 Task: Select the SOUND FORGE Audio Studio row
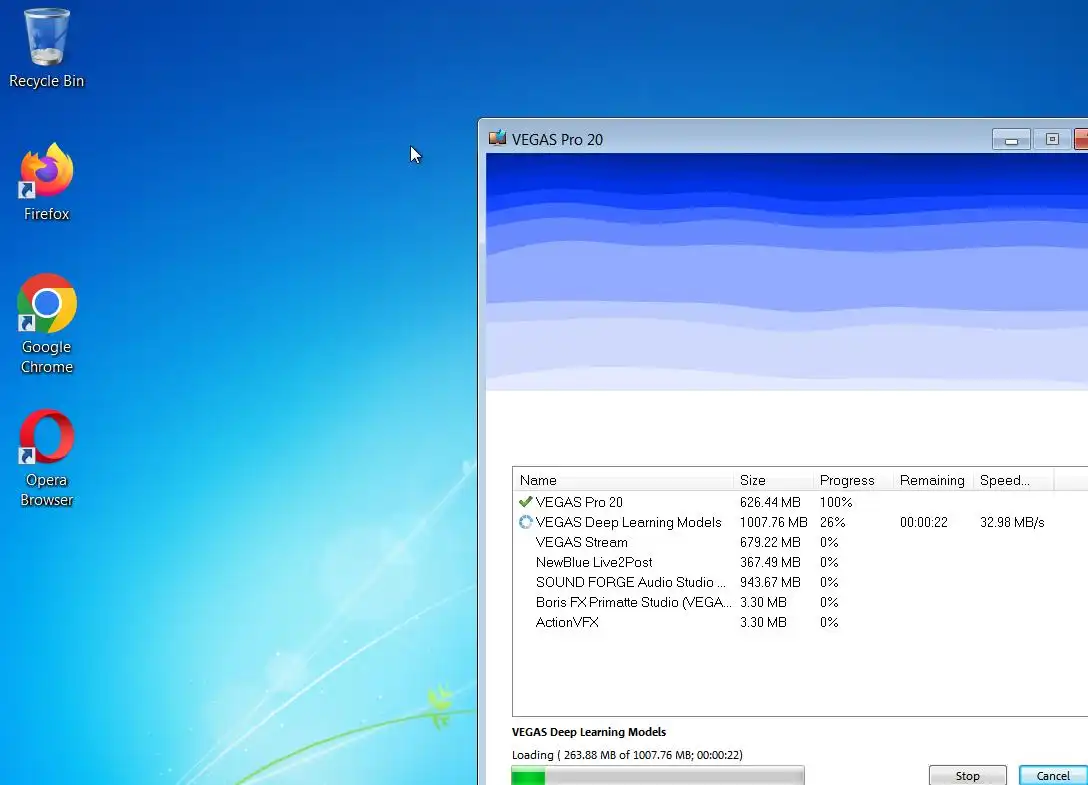click(800, 582)
